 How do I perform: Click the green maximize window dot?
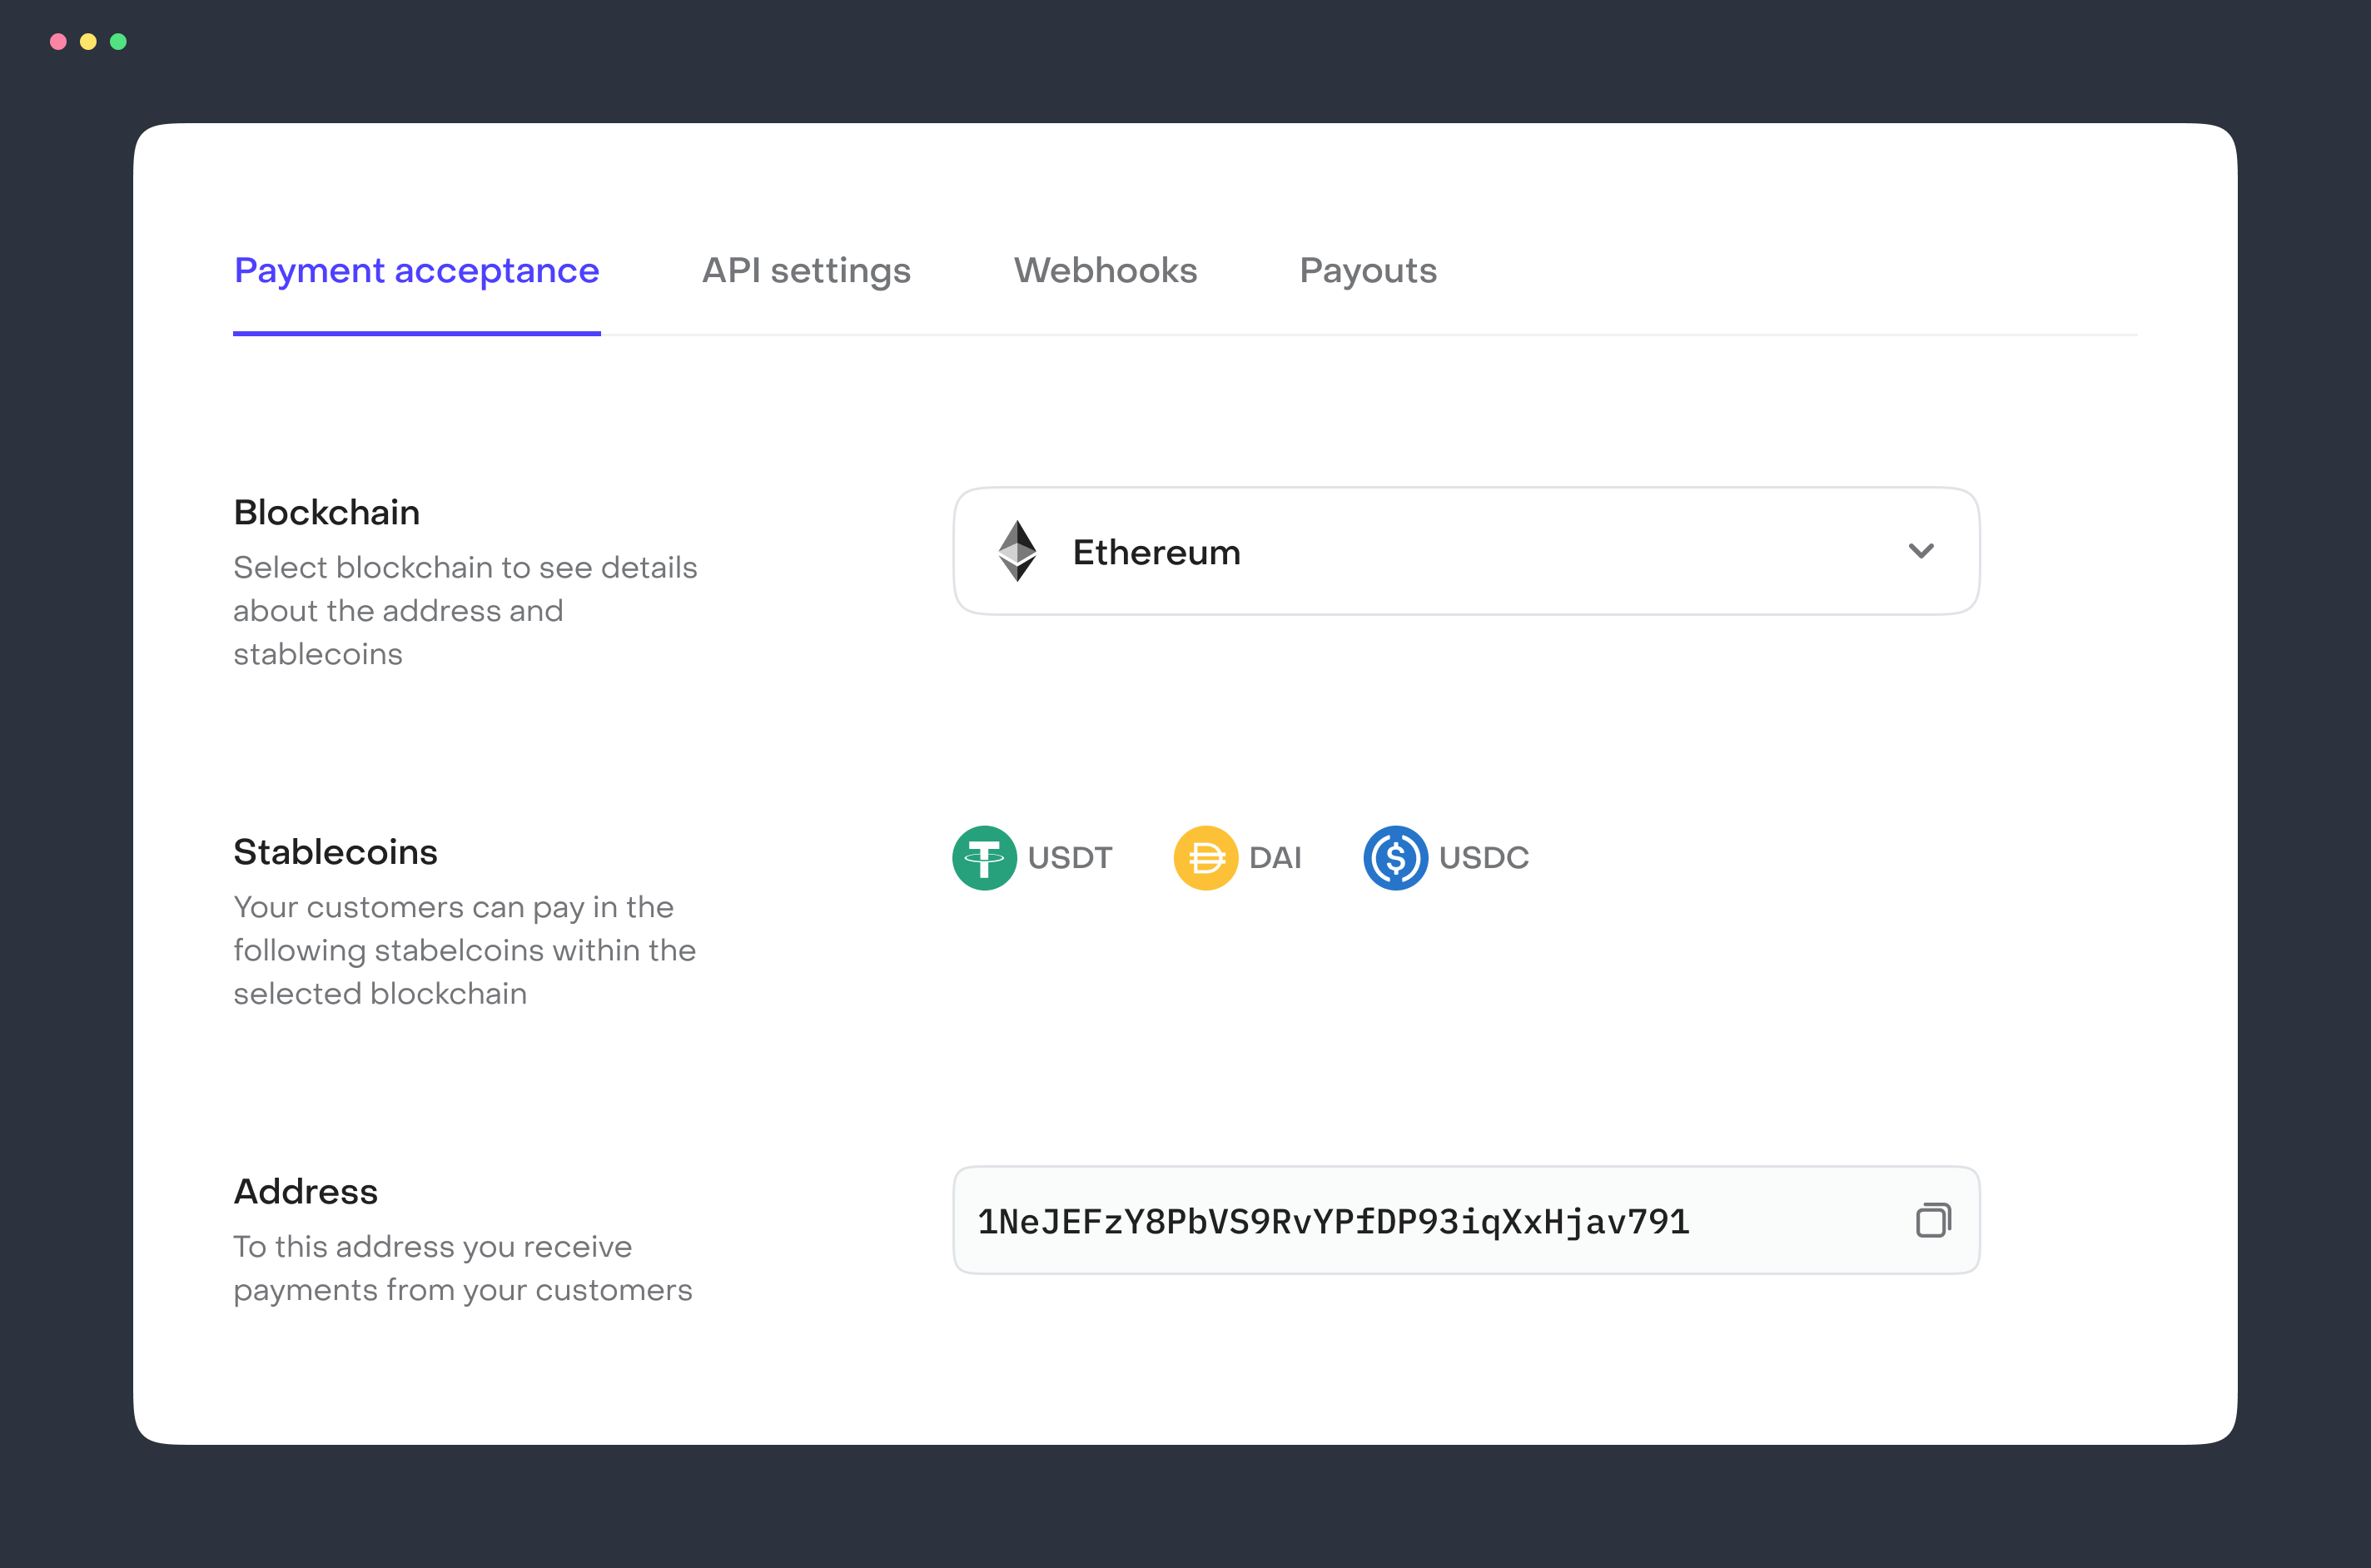[x=118, y=41]
